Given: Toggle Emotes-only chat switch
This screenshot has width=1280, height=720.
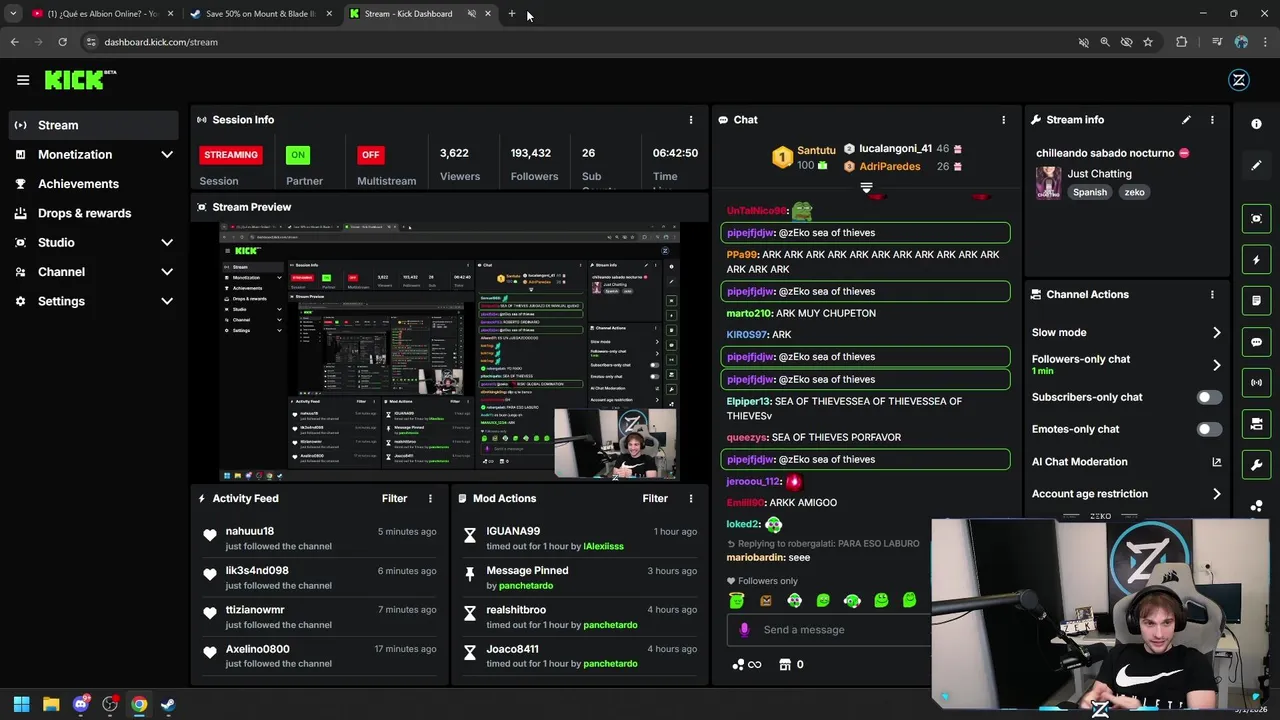Looking at the screenshot, I should click(1208, 429).
